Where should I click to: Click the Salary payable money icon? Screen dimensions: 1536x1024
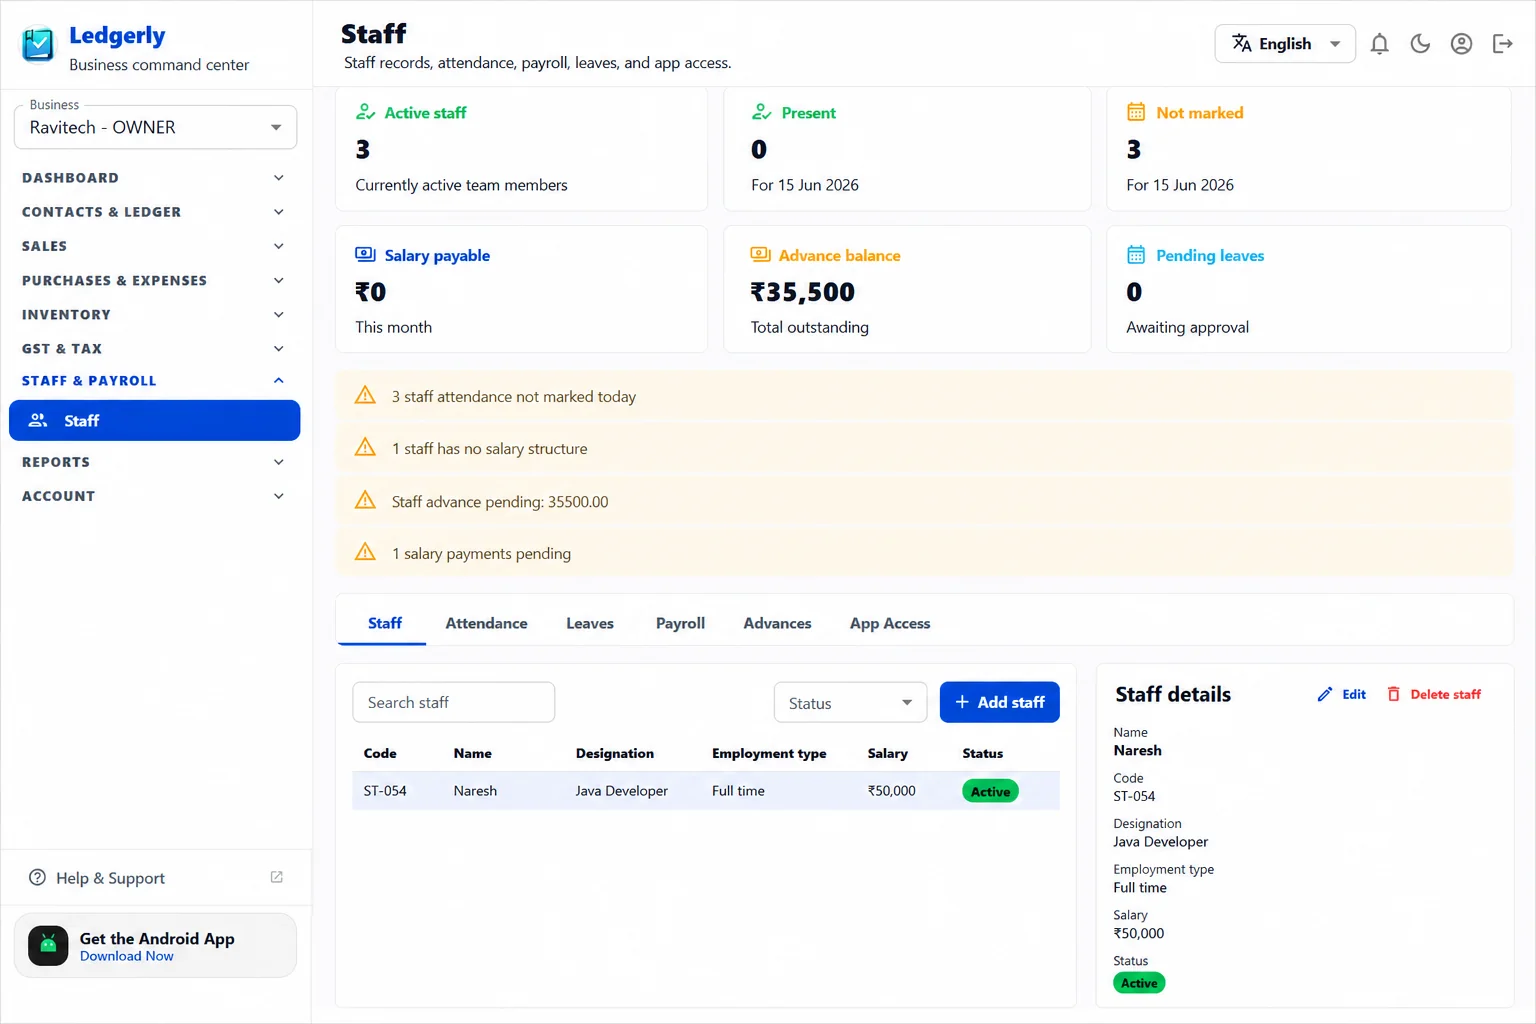click(x=366, y=254)
